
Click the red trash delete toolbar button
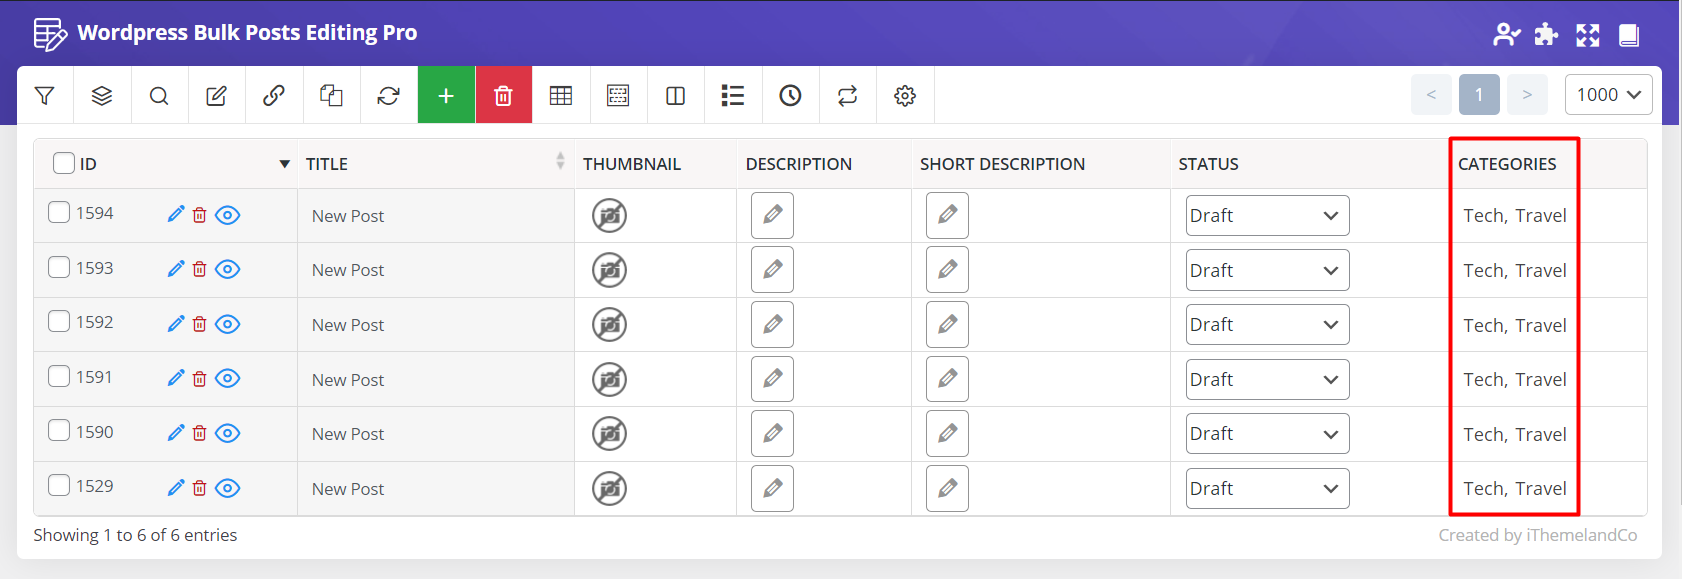click(503, 96)
